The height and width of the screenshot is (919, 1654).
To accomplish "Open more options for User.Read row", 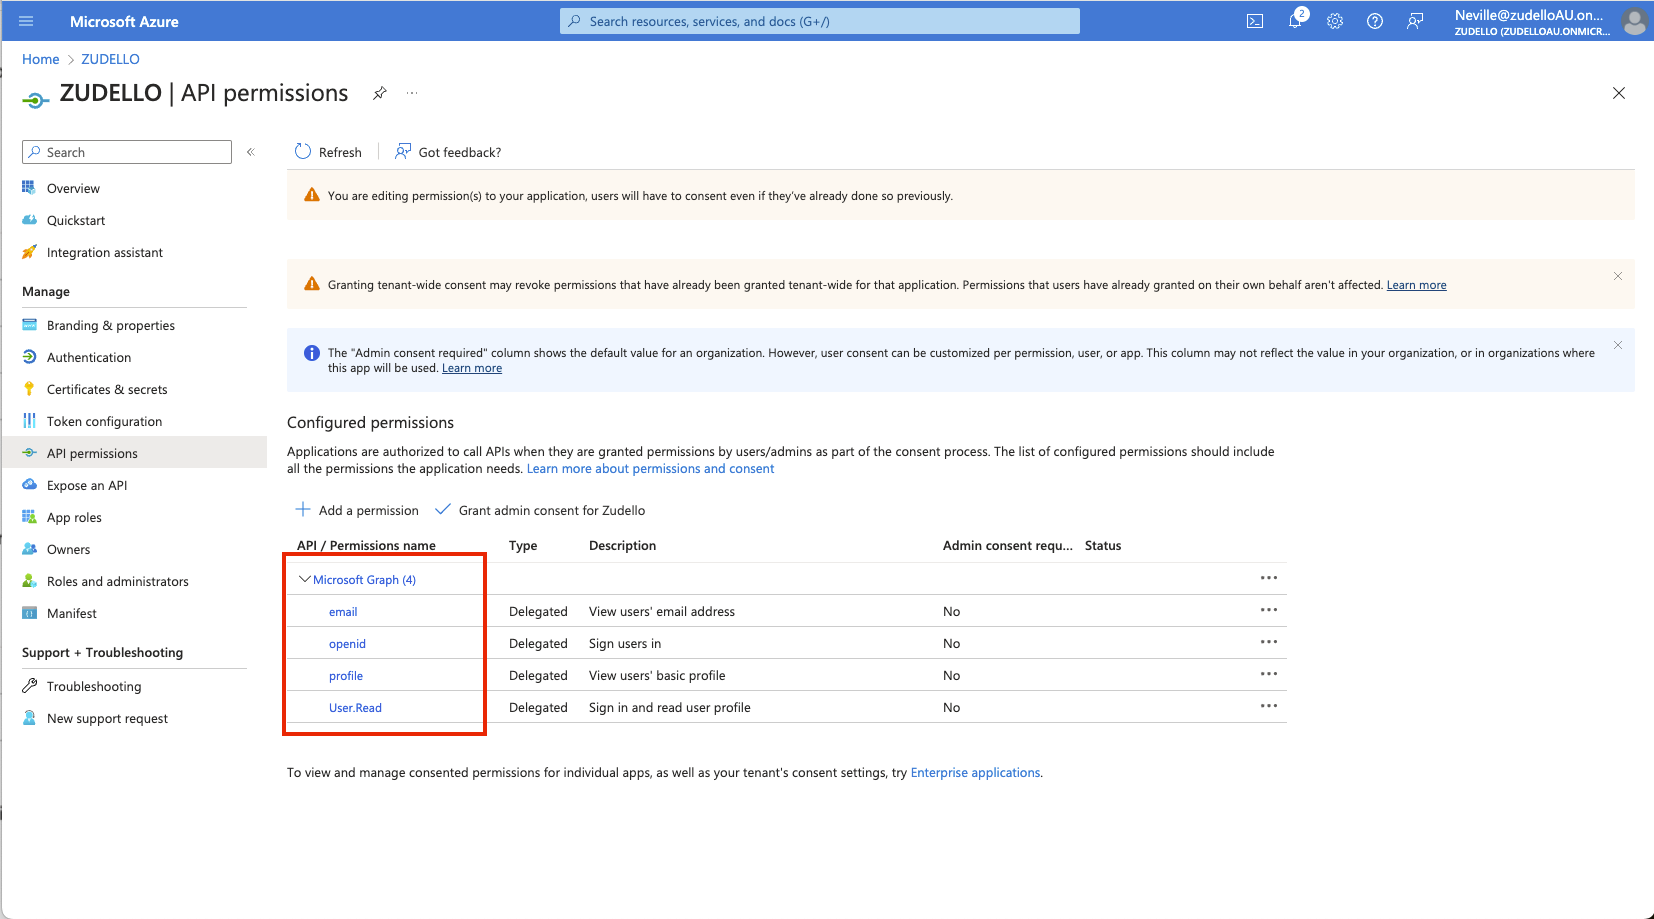I will (x=1269, y=706).
